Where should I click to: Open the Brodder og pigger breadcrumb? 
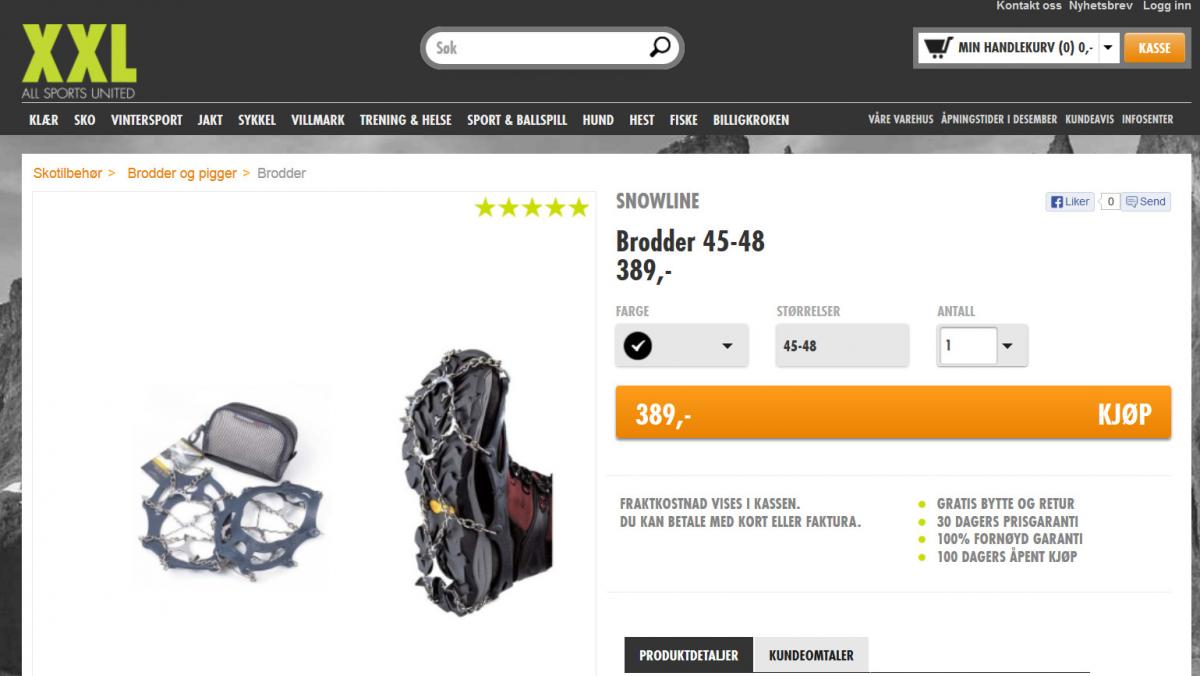[x=182, y=173]
